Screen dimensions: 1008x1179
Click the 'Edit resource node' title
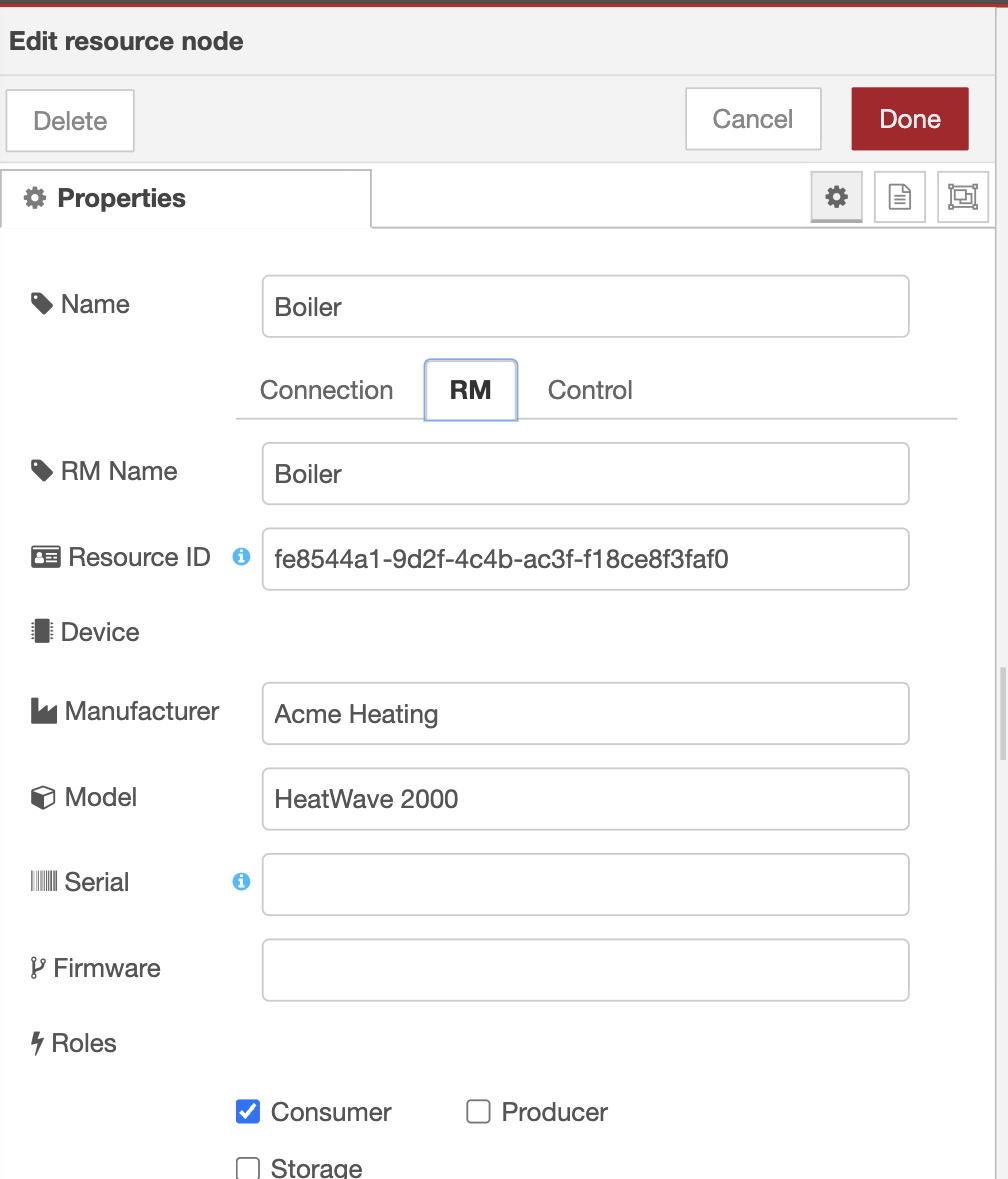pos(126,41)
